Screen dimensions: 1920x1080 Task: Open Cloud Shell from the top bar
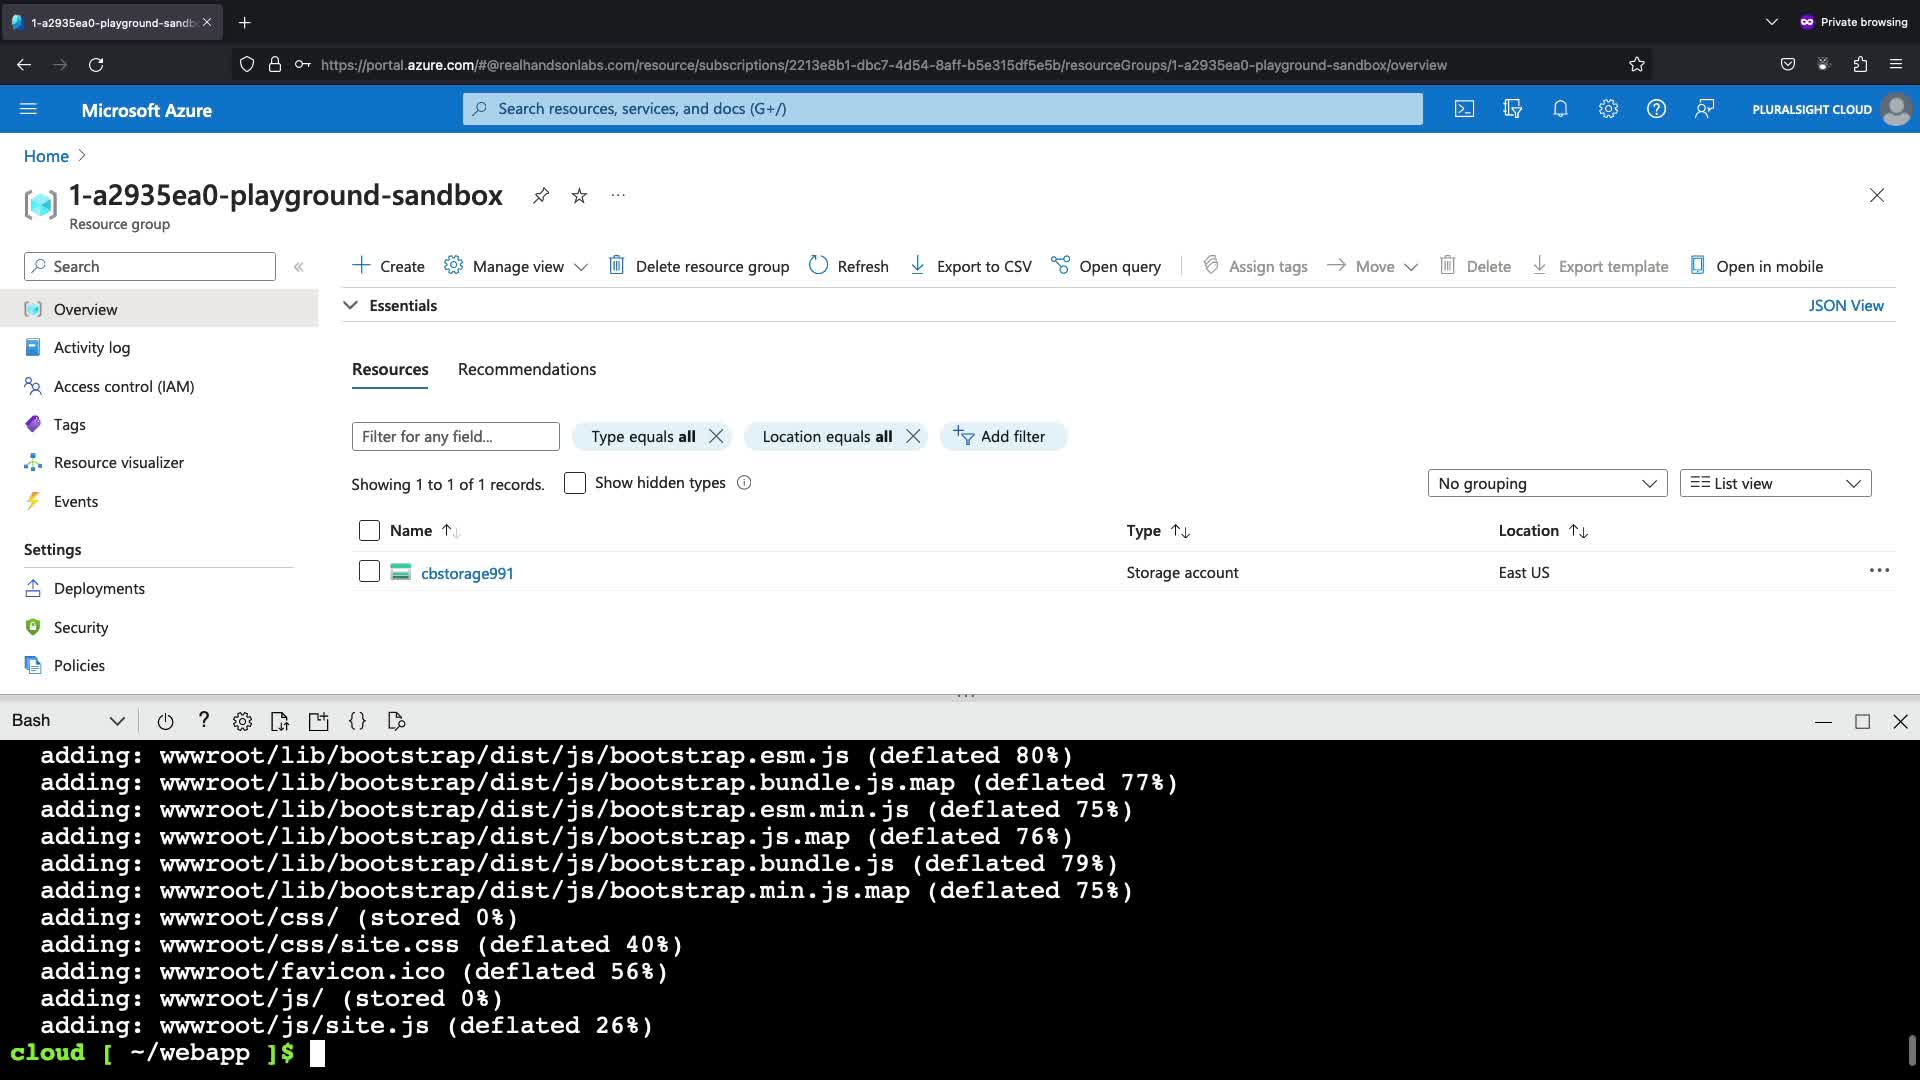point(1464,109)
